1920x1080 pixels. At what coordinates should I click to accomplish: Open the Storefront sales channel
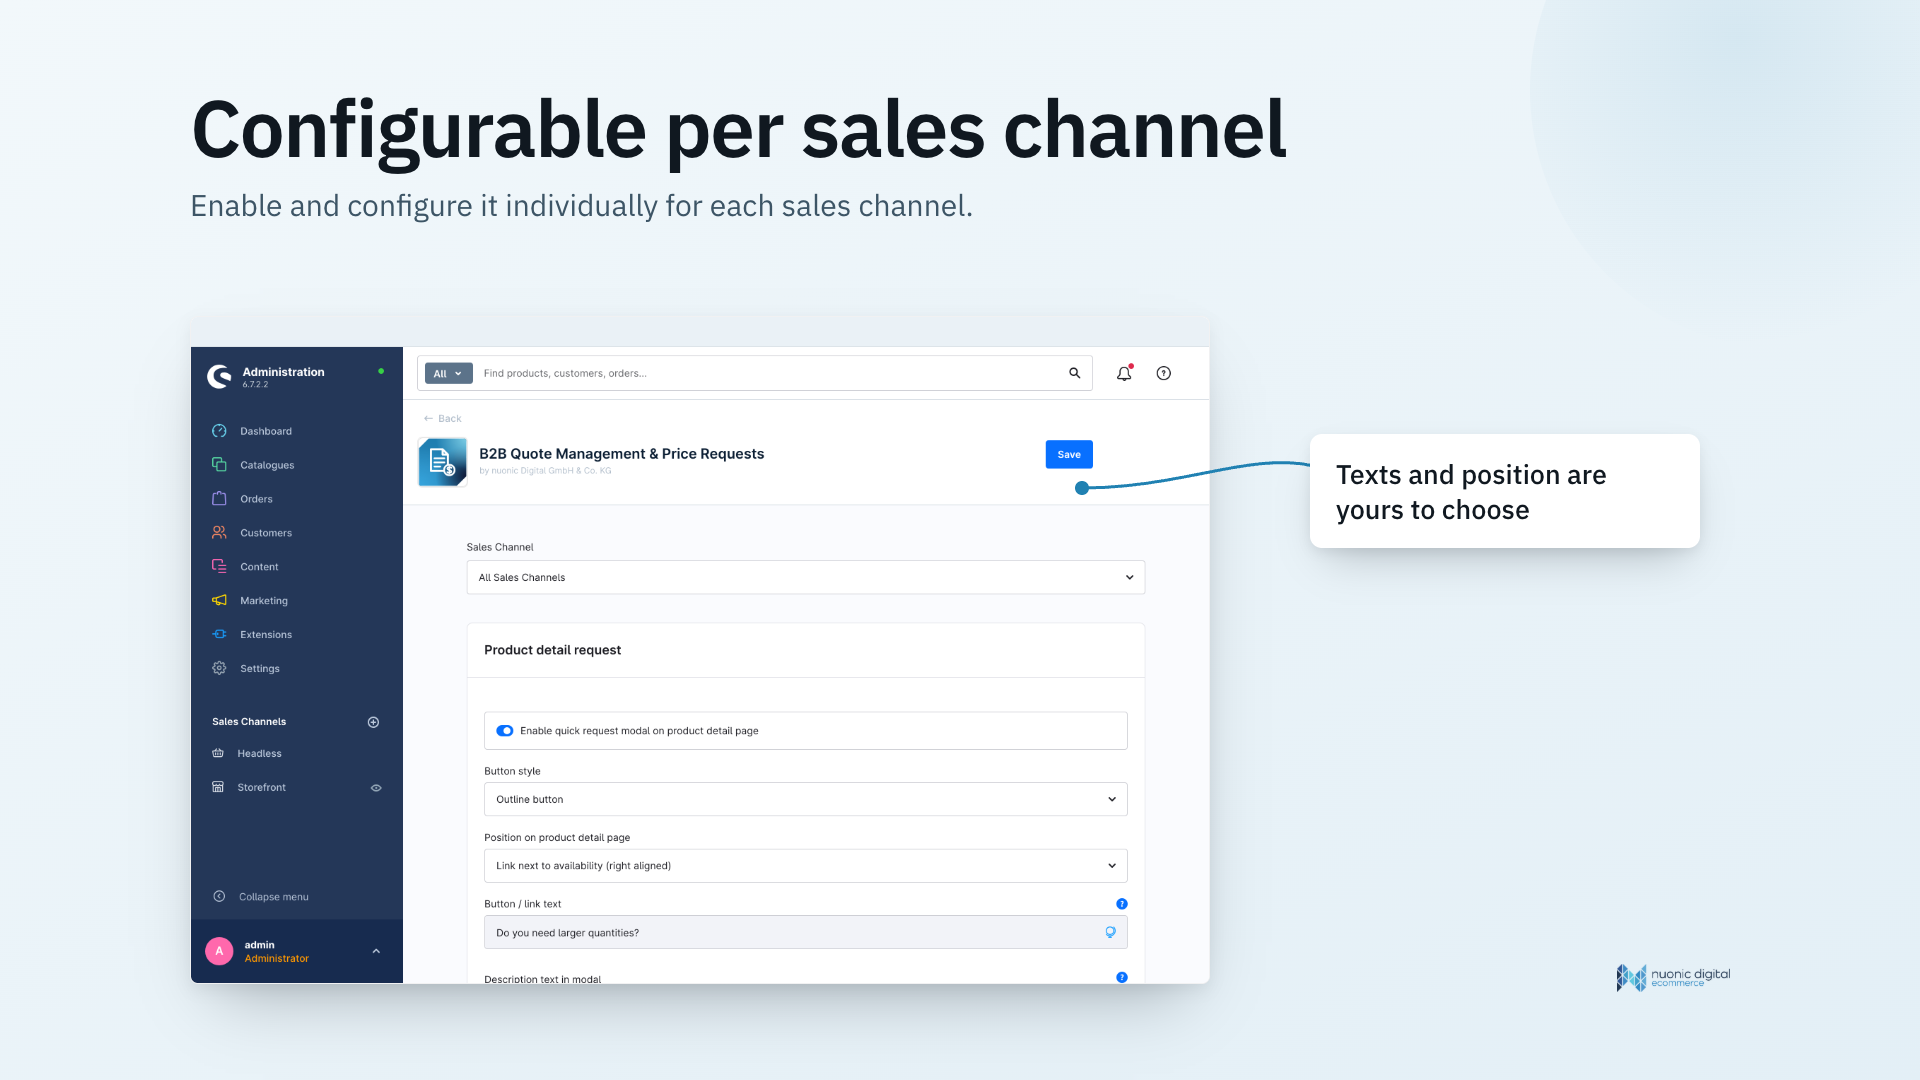point(261,788)
